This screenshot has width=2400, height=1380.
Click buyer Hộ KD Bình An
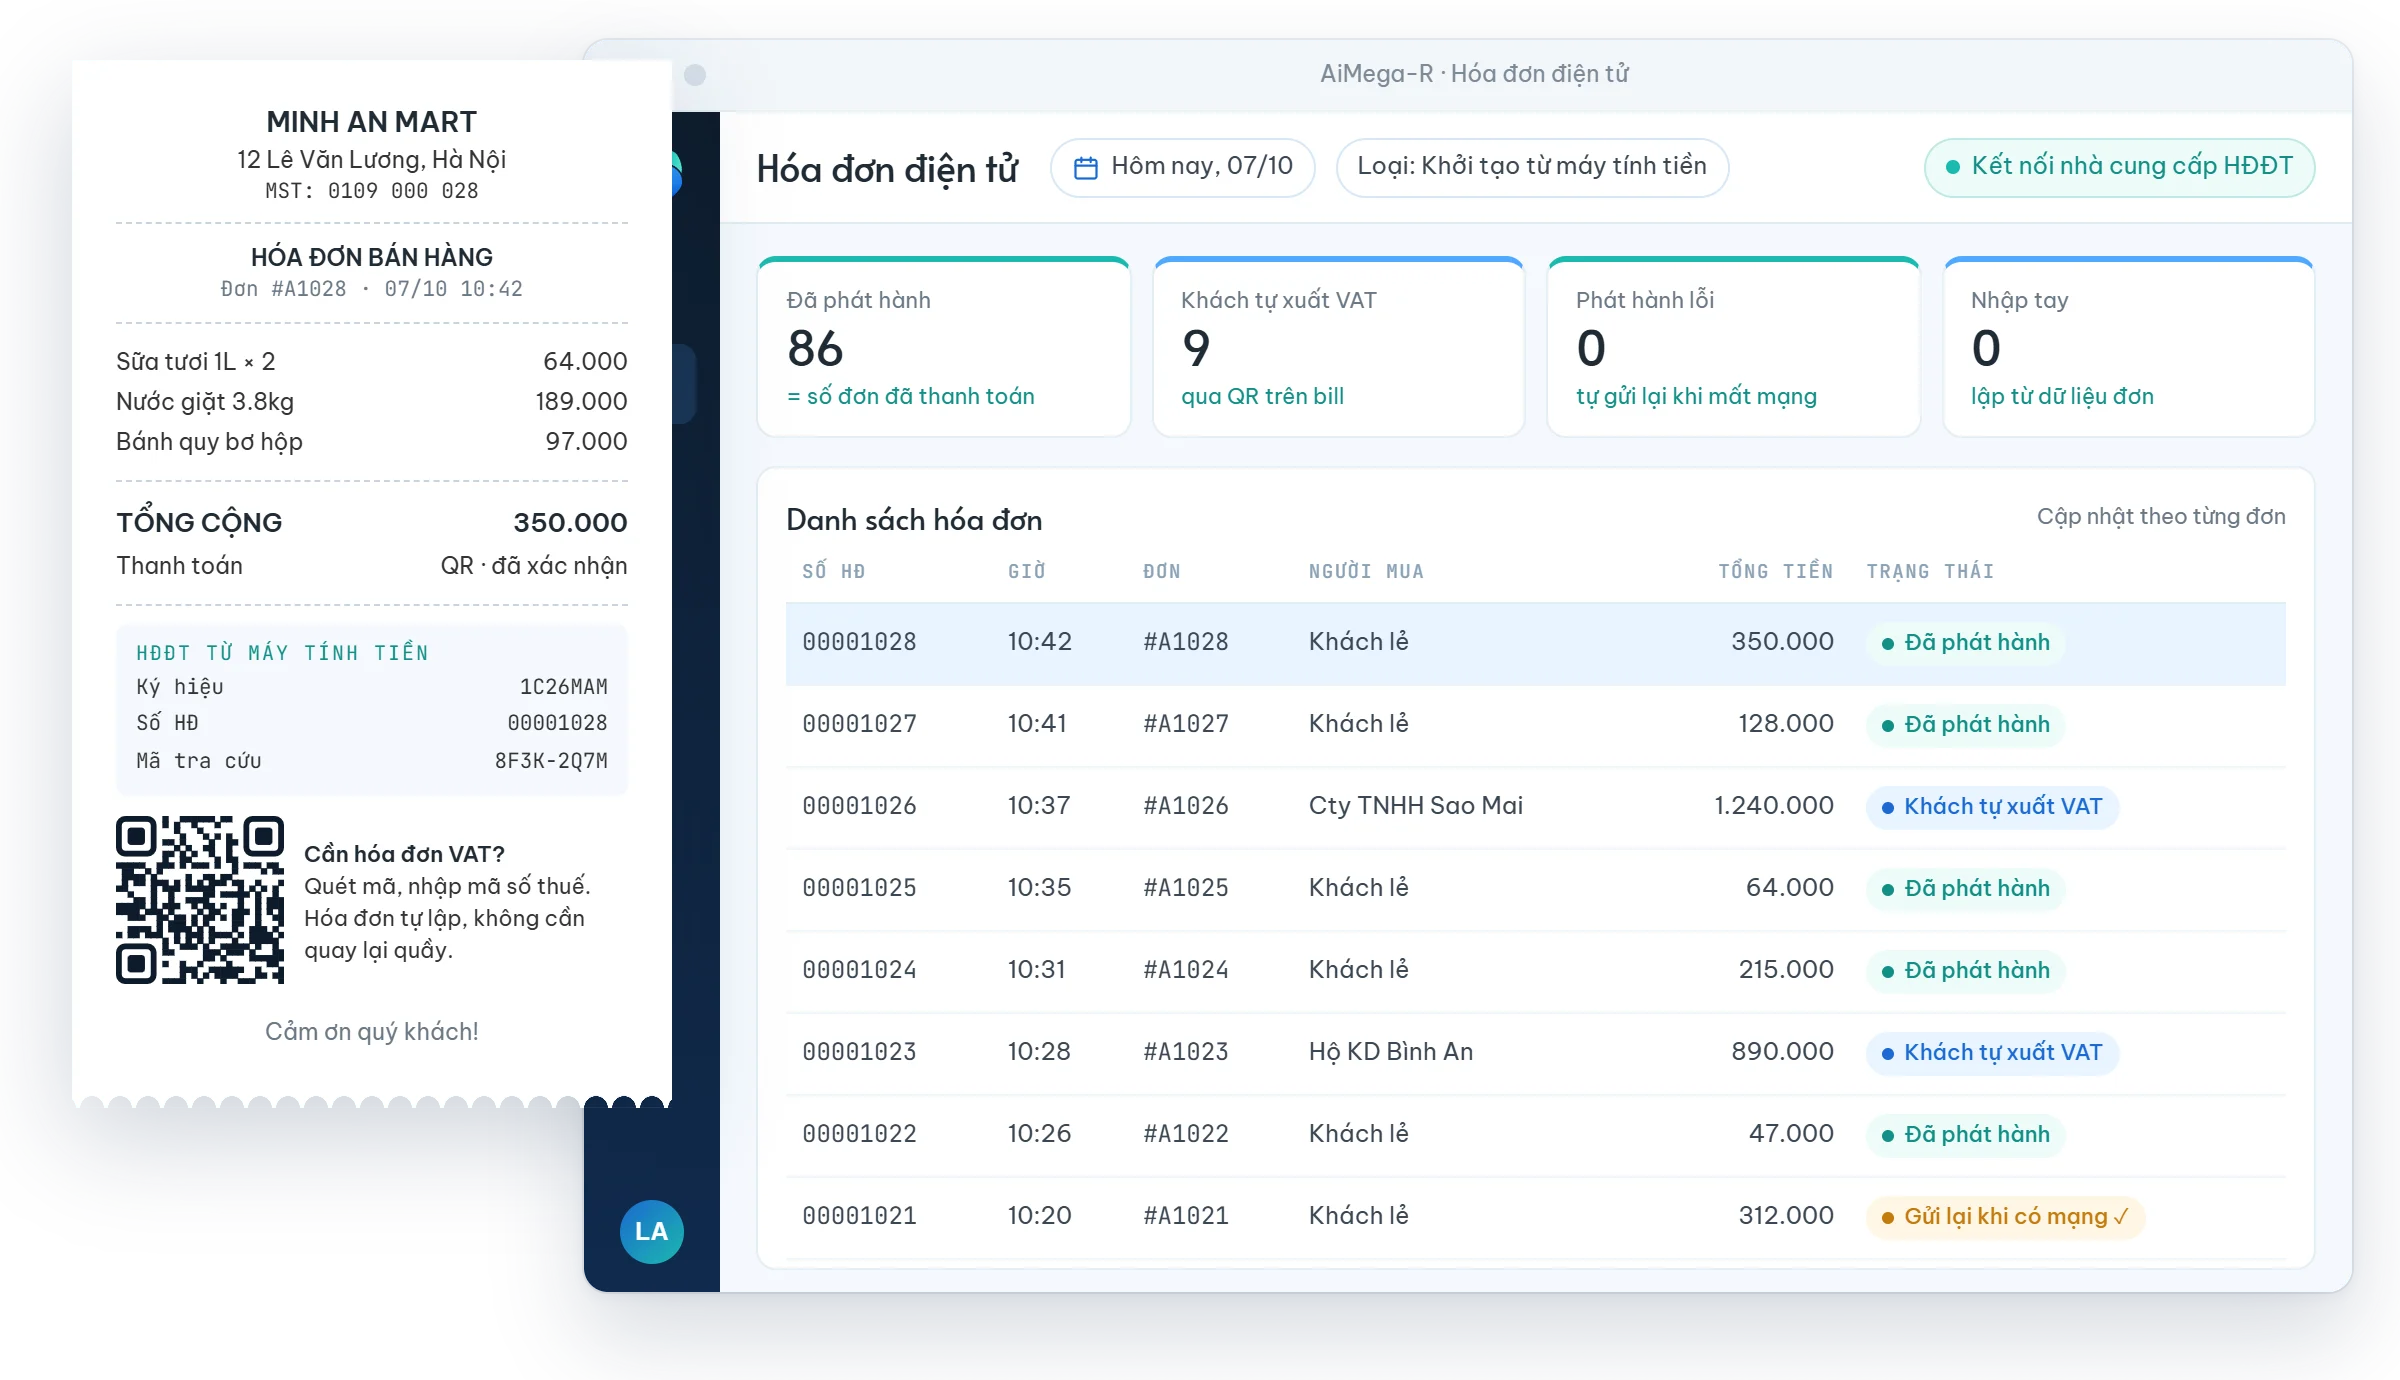tap(1390, 1052)
